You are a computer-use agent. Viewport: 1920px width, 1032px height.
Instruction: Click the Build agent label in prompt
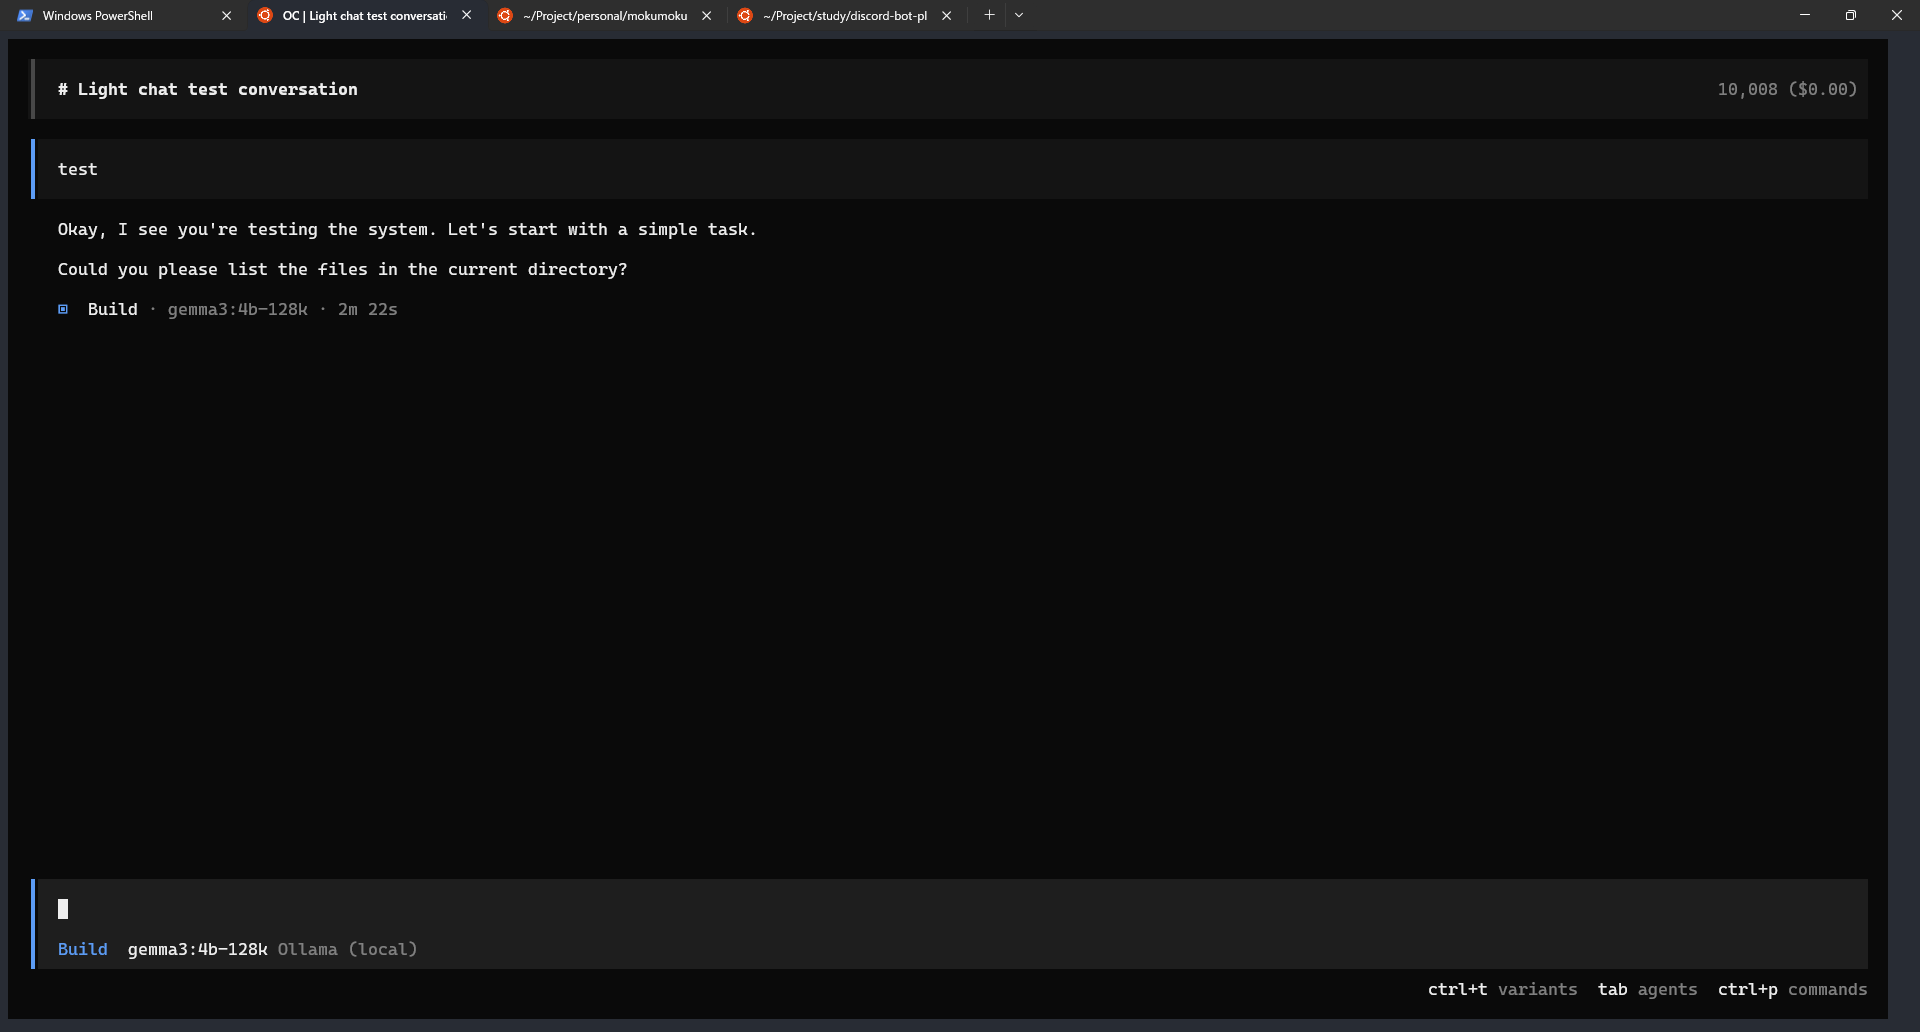point(82,949)
